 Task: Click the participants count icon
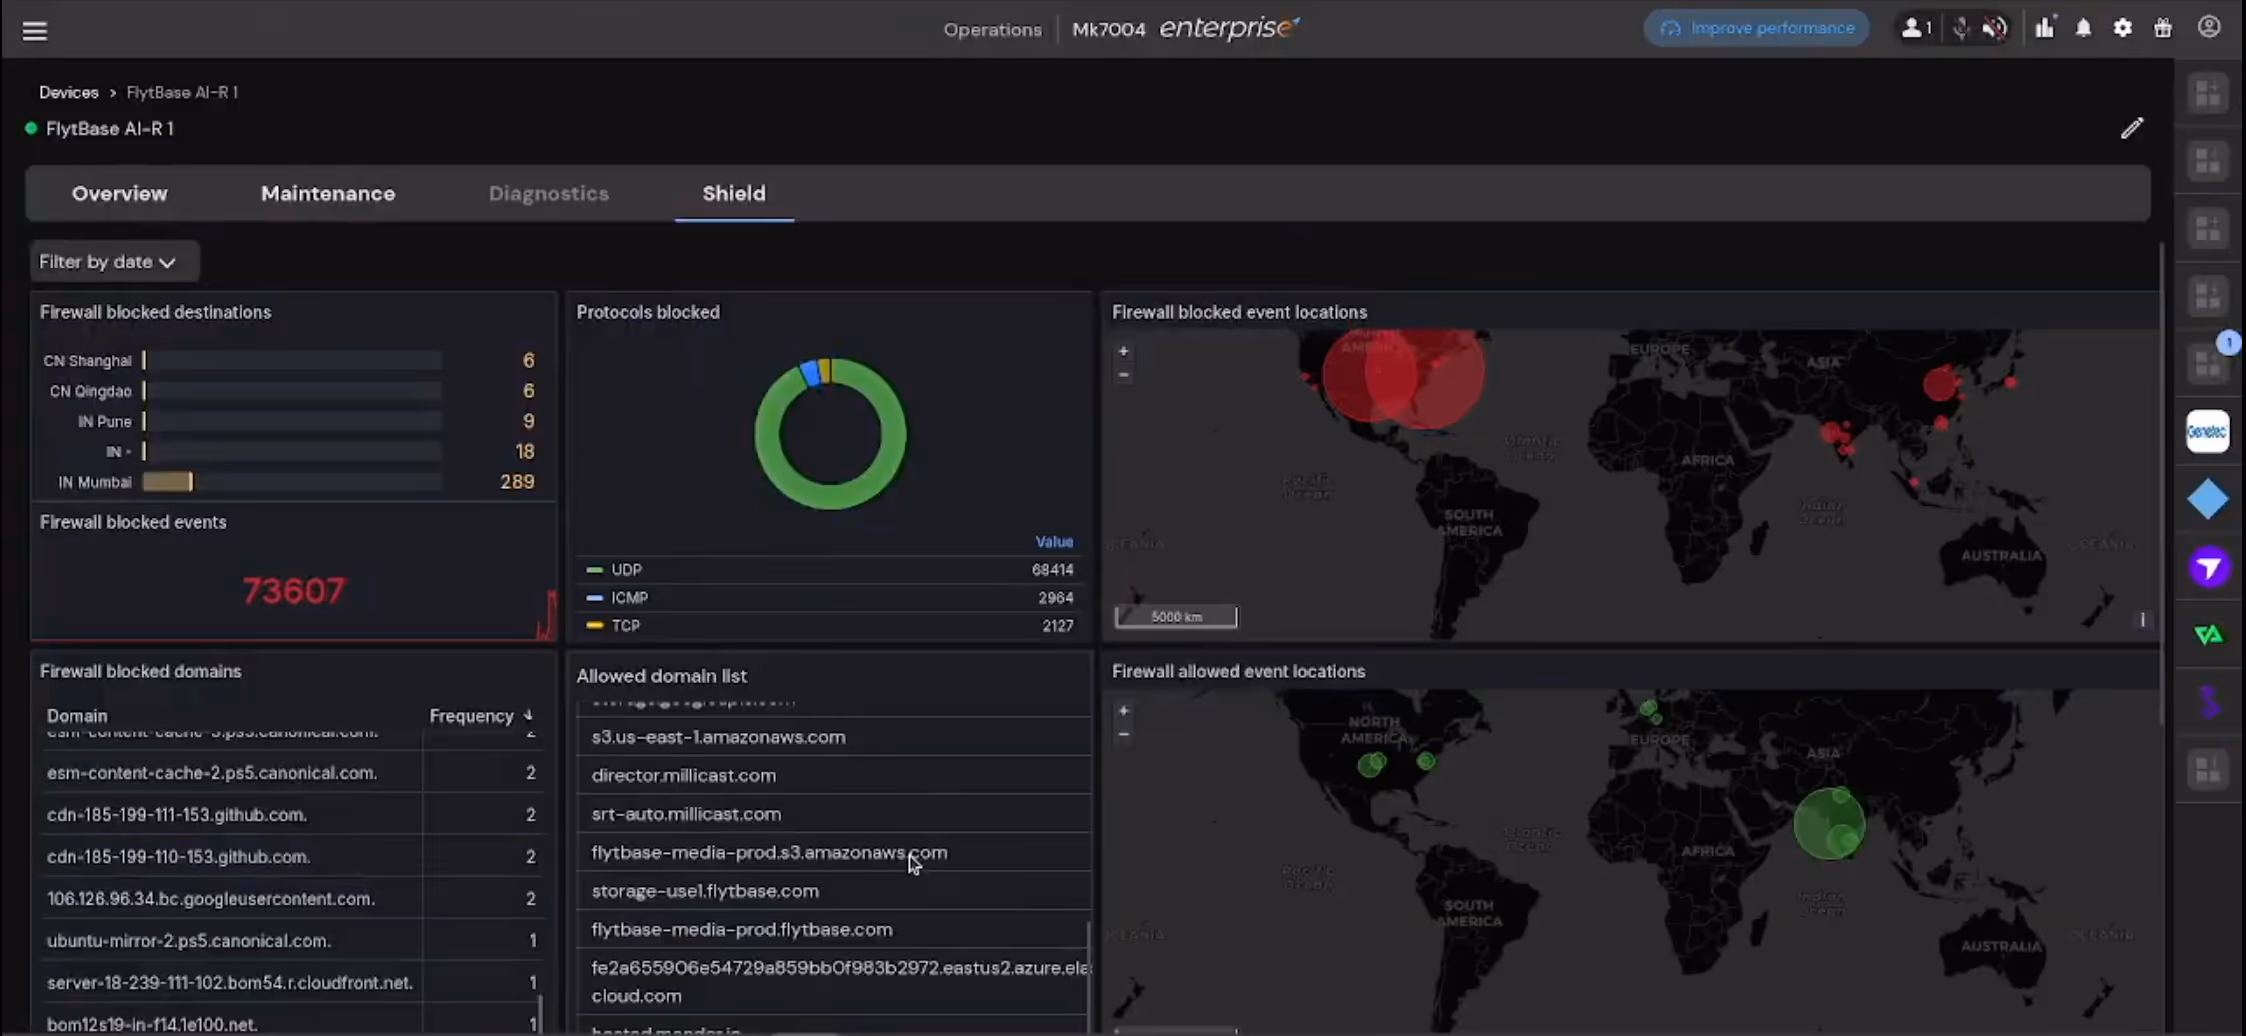1915,28
